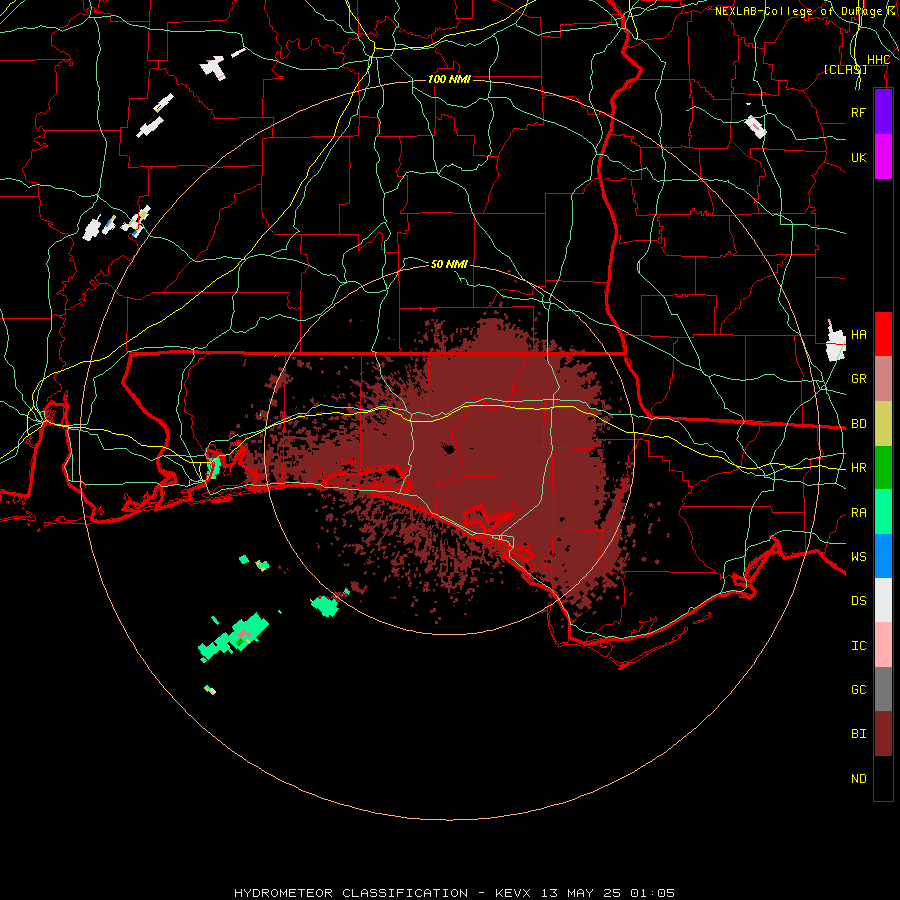Click the RF purple legend color swatch
900x900 pixels.
(883, 112)
